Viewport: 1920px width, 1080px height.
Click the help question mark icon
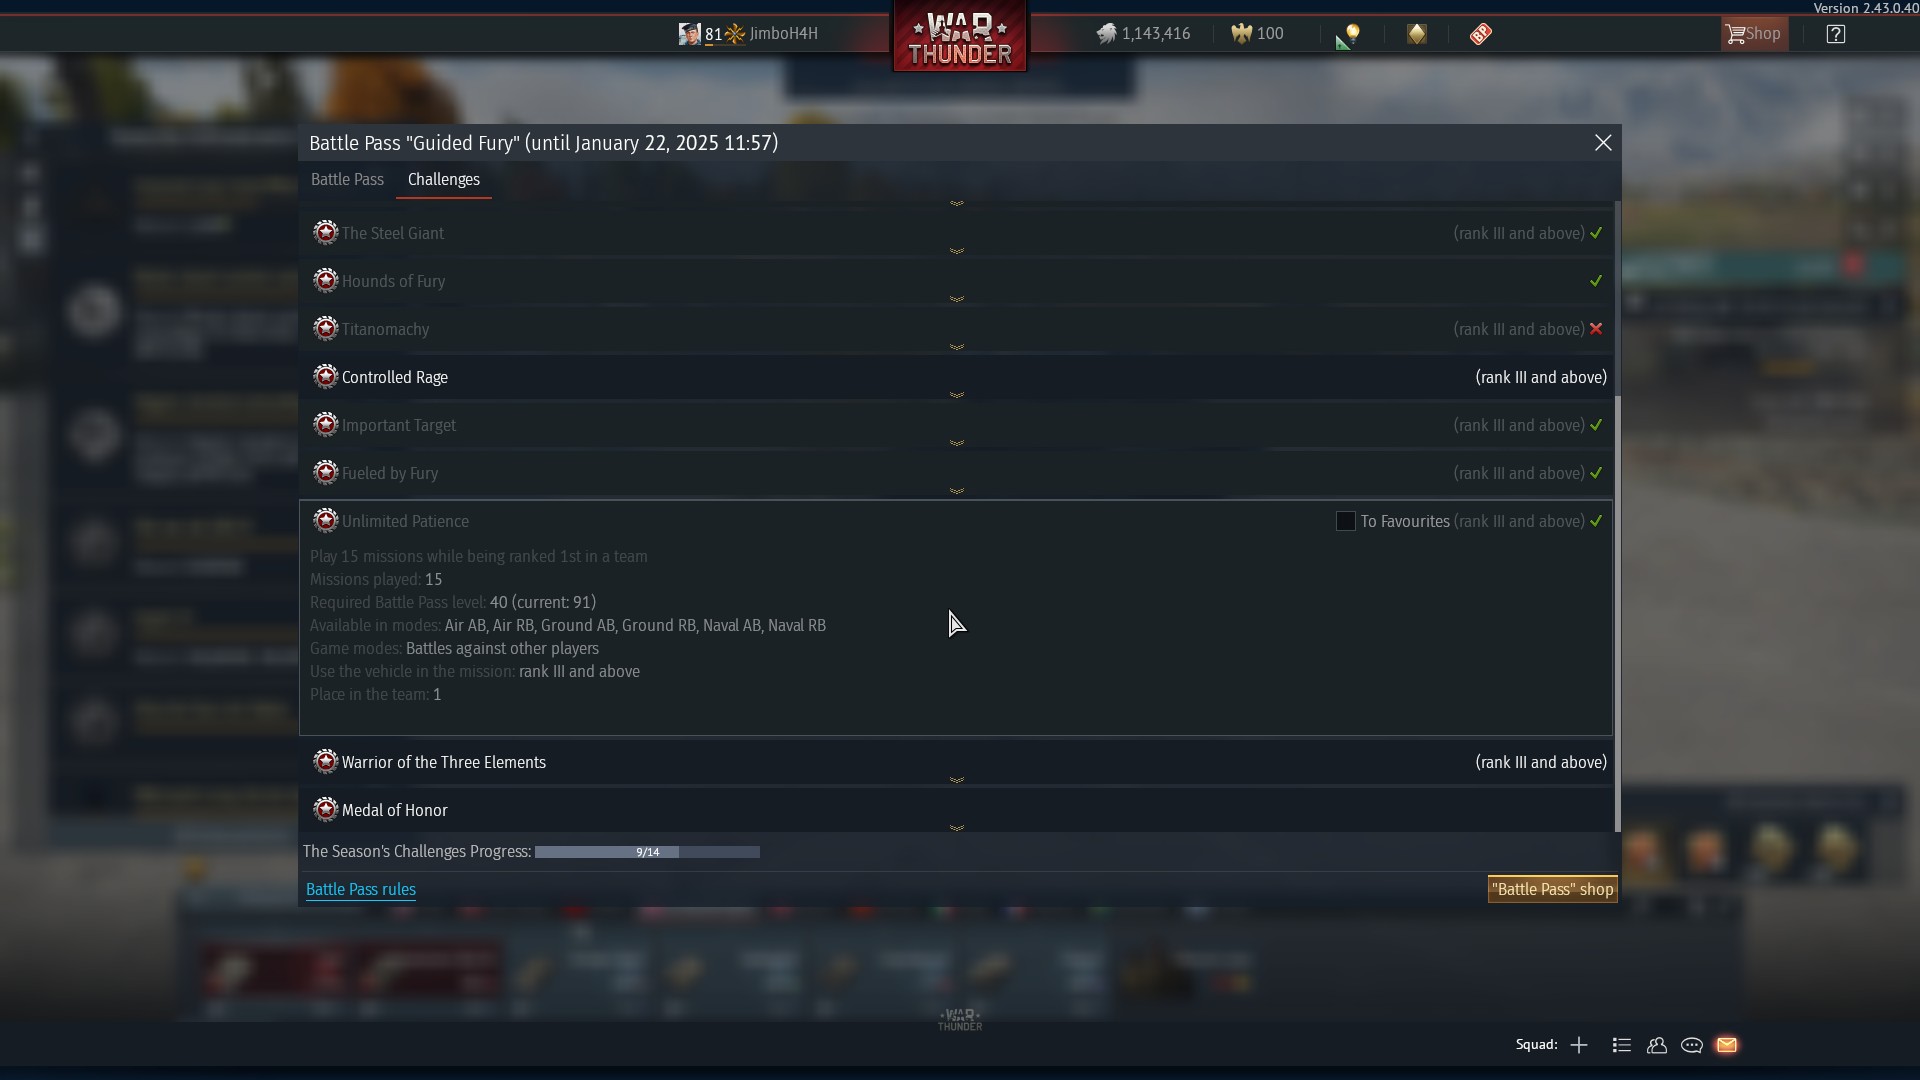pos(1835,34)
